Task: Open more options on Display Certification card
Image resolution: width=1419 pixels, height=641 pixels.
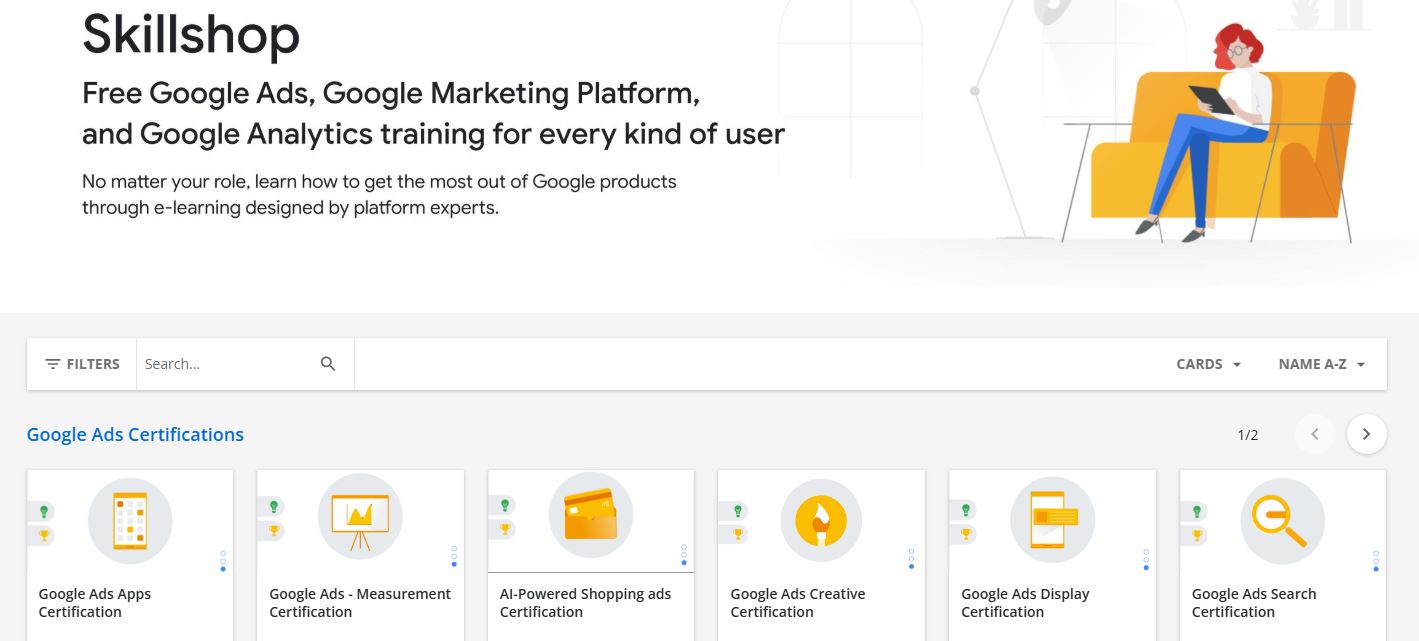Action: point(1146,559)
